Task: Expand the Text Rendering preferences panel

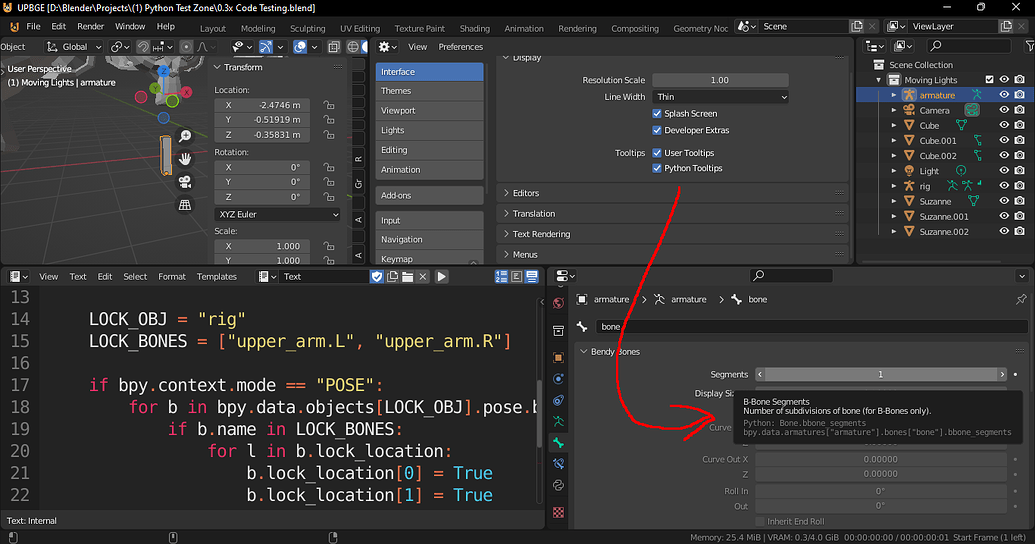Action: tap(671, 234)
